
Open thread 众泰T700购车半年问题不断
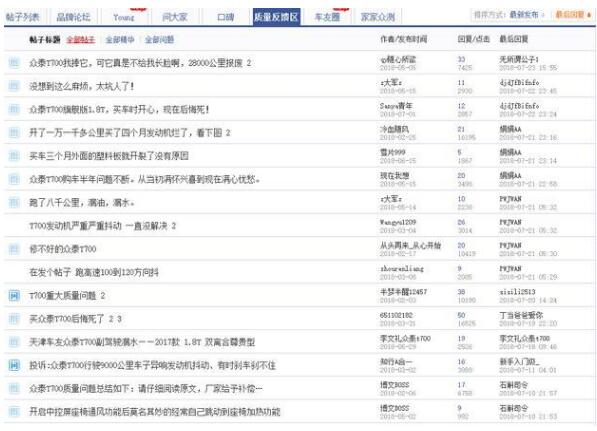(145, 179)
